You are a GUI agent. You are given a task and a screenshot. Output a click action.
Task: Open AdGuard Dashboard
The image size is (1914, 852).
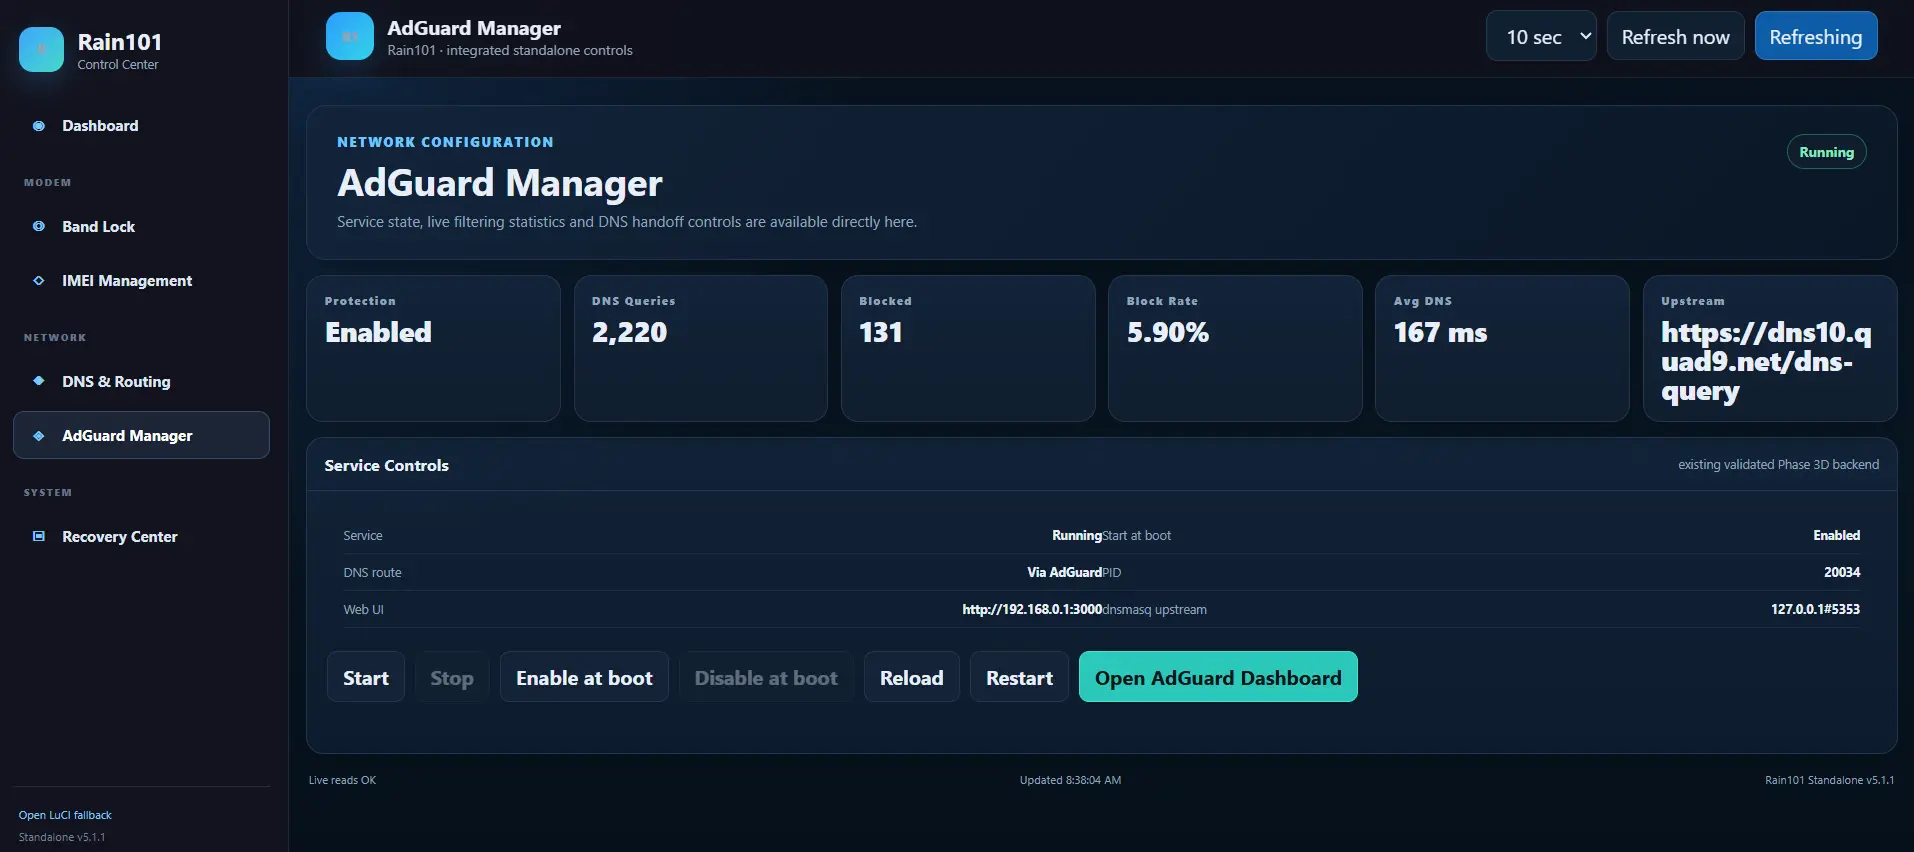tap(1218, 677)
